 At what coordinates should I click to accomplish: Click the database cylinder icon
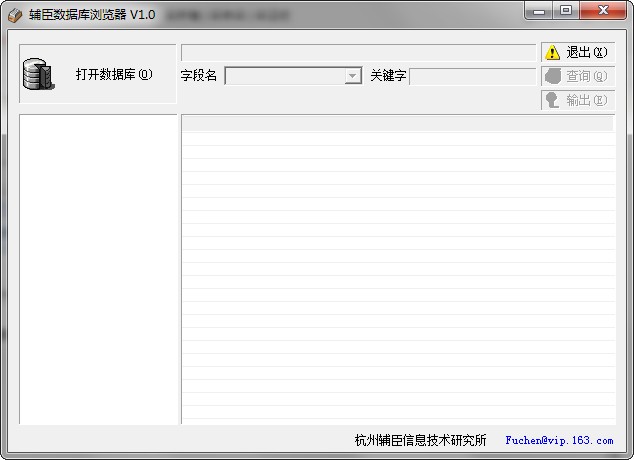point(38,74)
